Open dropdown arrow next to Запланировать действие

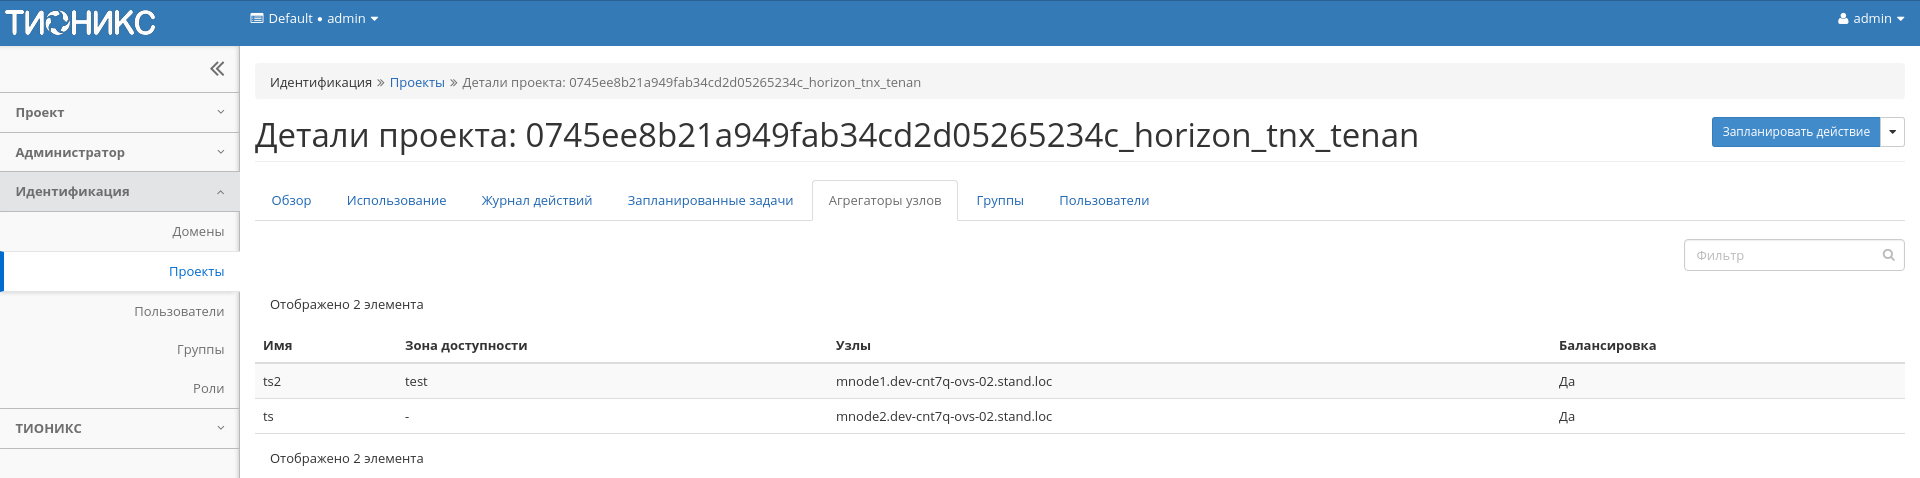coord(1892,132)
